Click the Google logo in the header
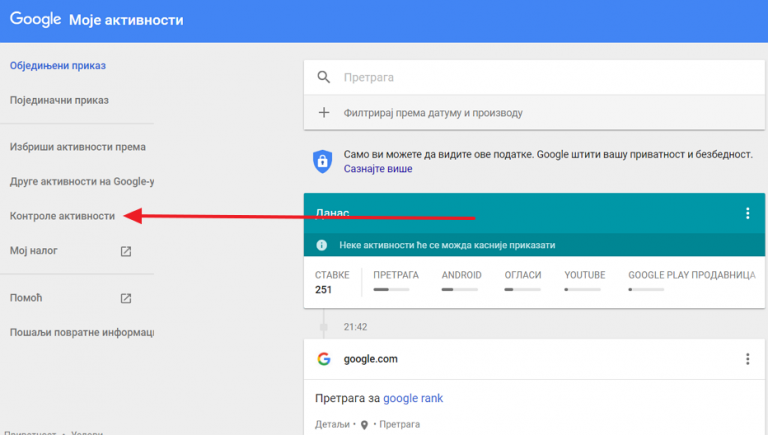Image resolution: width=768 pixels, height=435 pixels. [x=35, y=20]
